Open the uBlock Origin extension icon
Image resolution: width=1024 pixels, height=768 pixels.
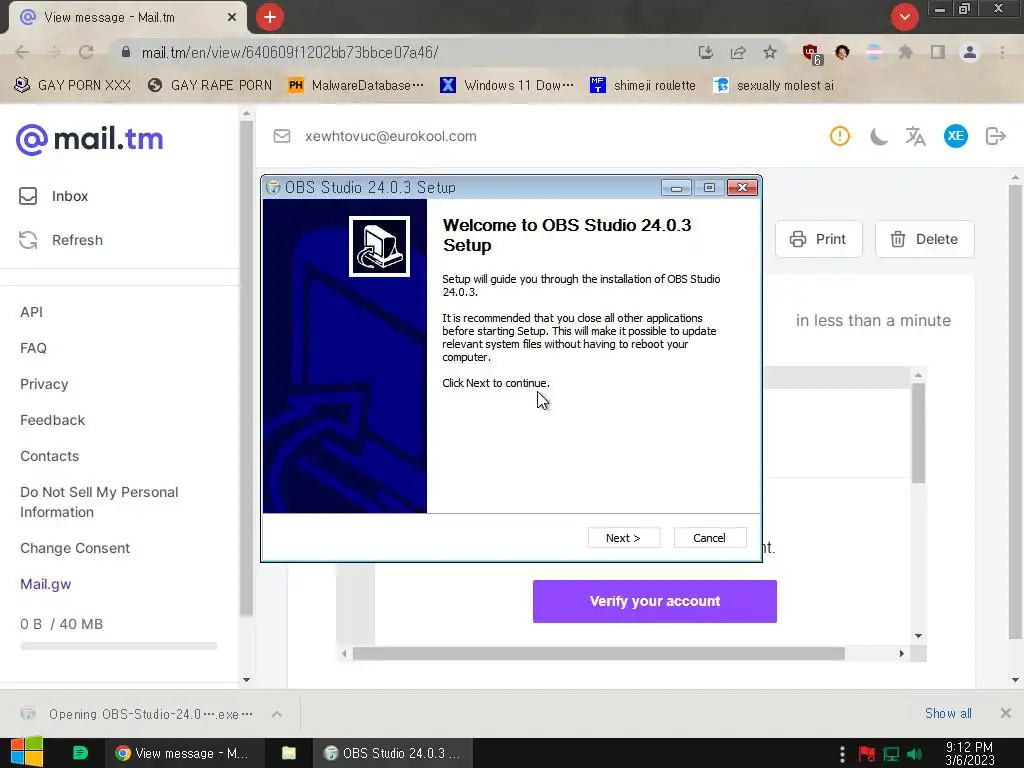tap(812, 53)
